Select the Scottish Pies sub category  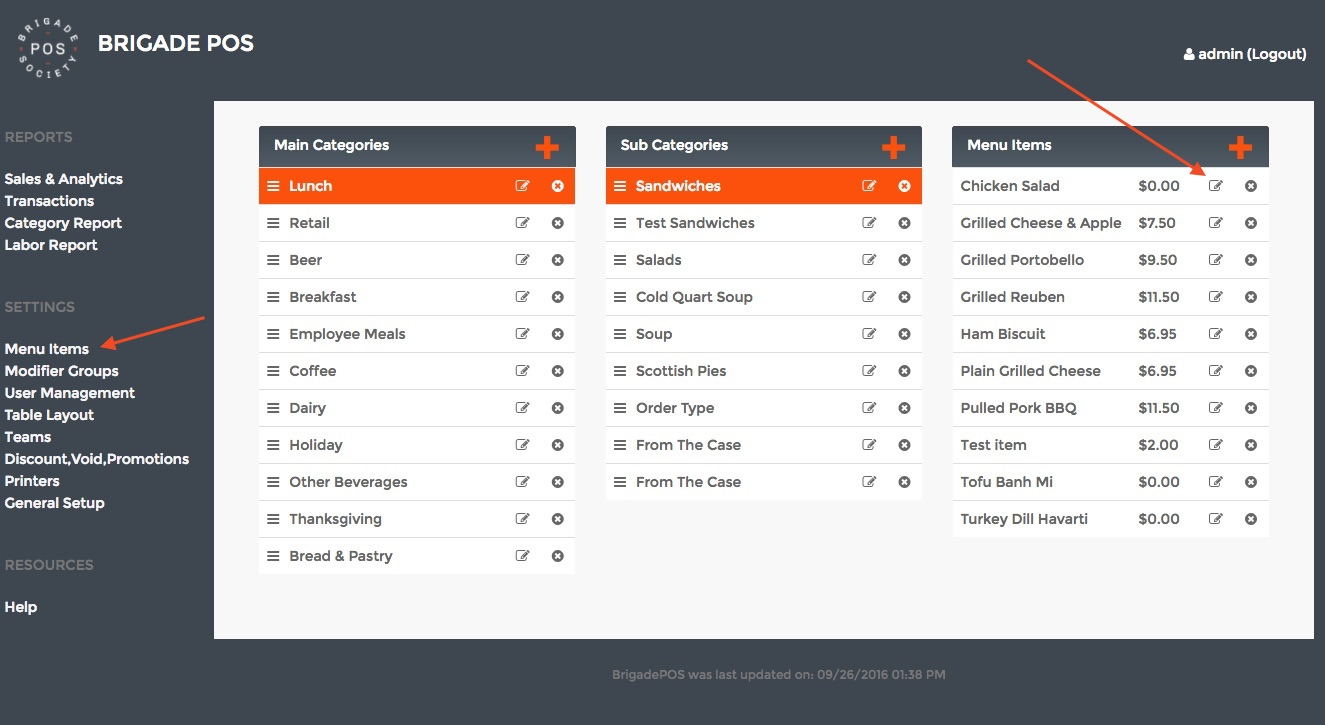681,371
